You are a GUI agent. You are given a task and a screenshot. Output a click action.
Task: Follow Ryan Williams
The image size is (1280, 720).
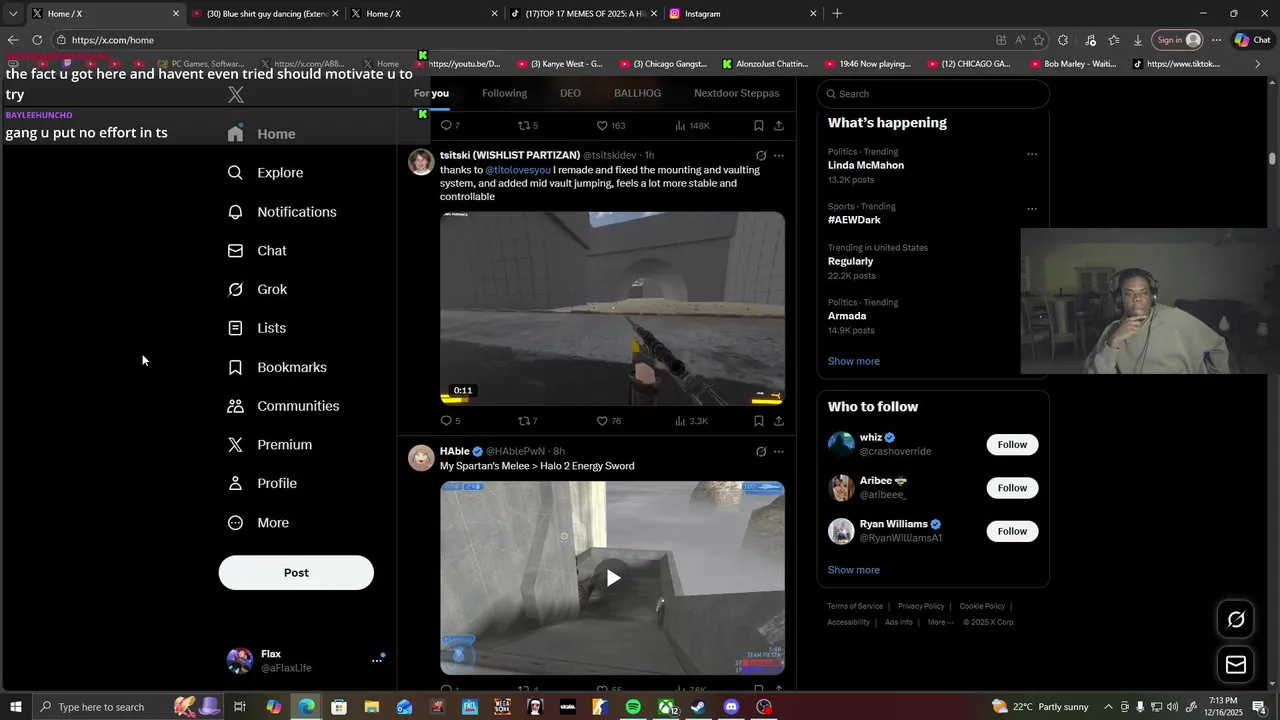point(1012,531)
